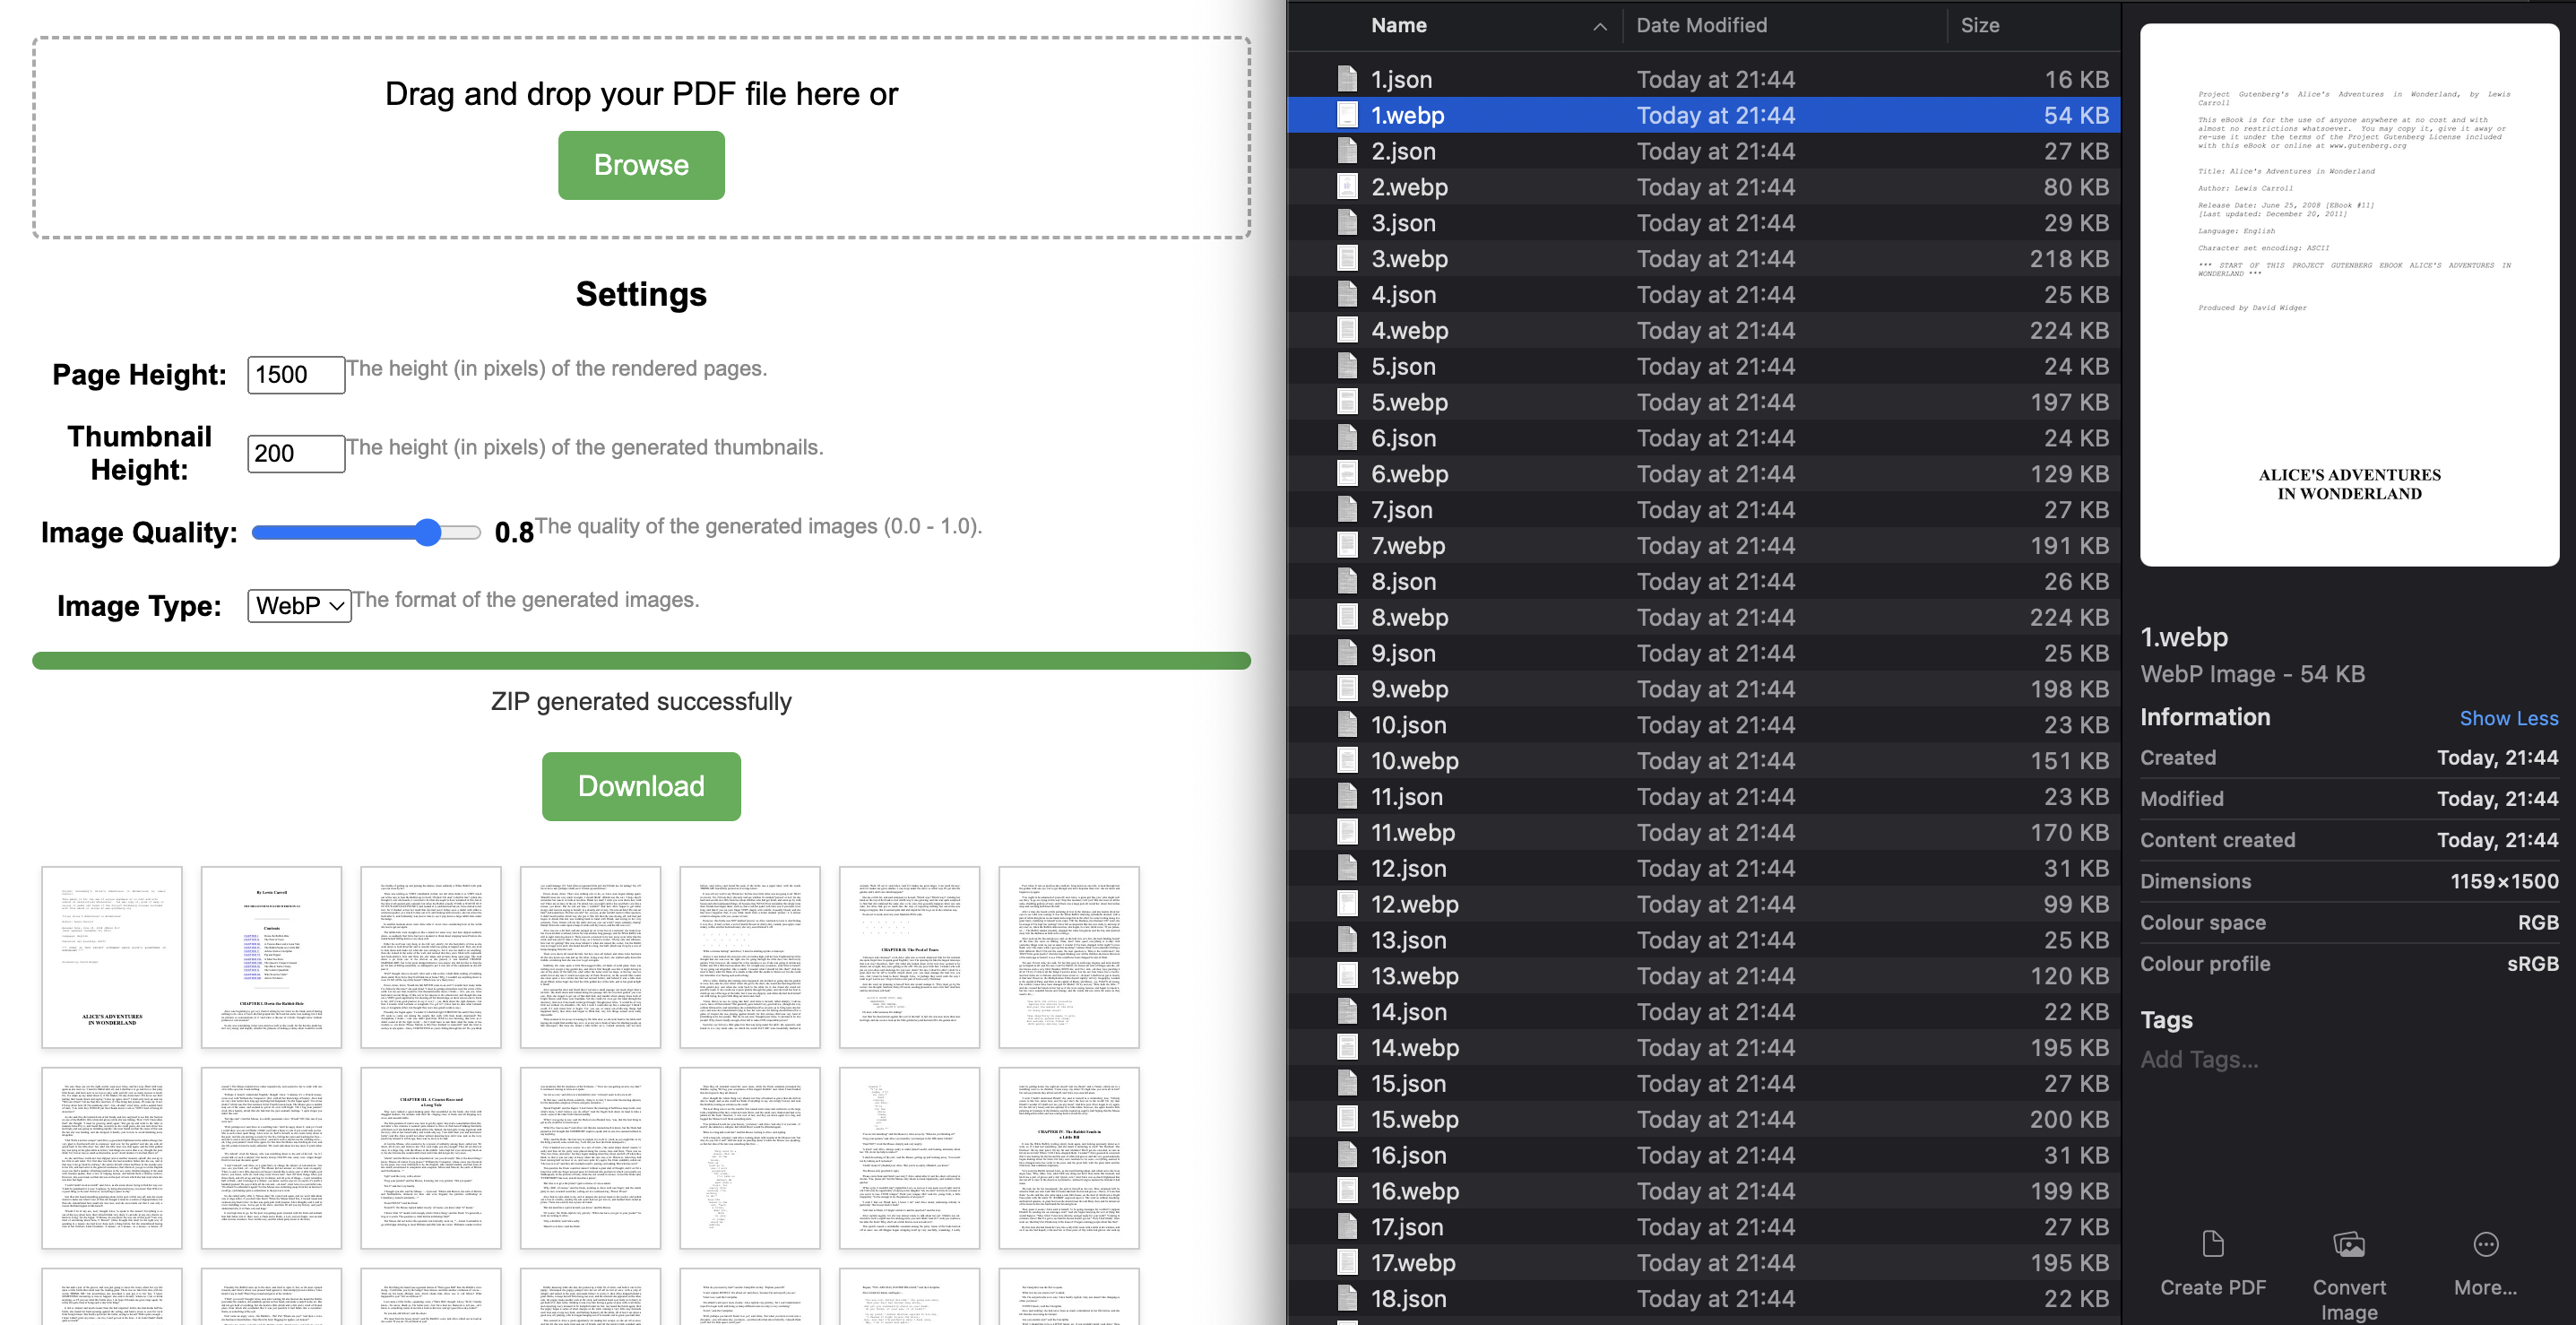Open the Image Type dropdown
Viewport: 2576px width, 1325px height.
(x=298, y=606)
